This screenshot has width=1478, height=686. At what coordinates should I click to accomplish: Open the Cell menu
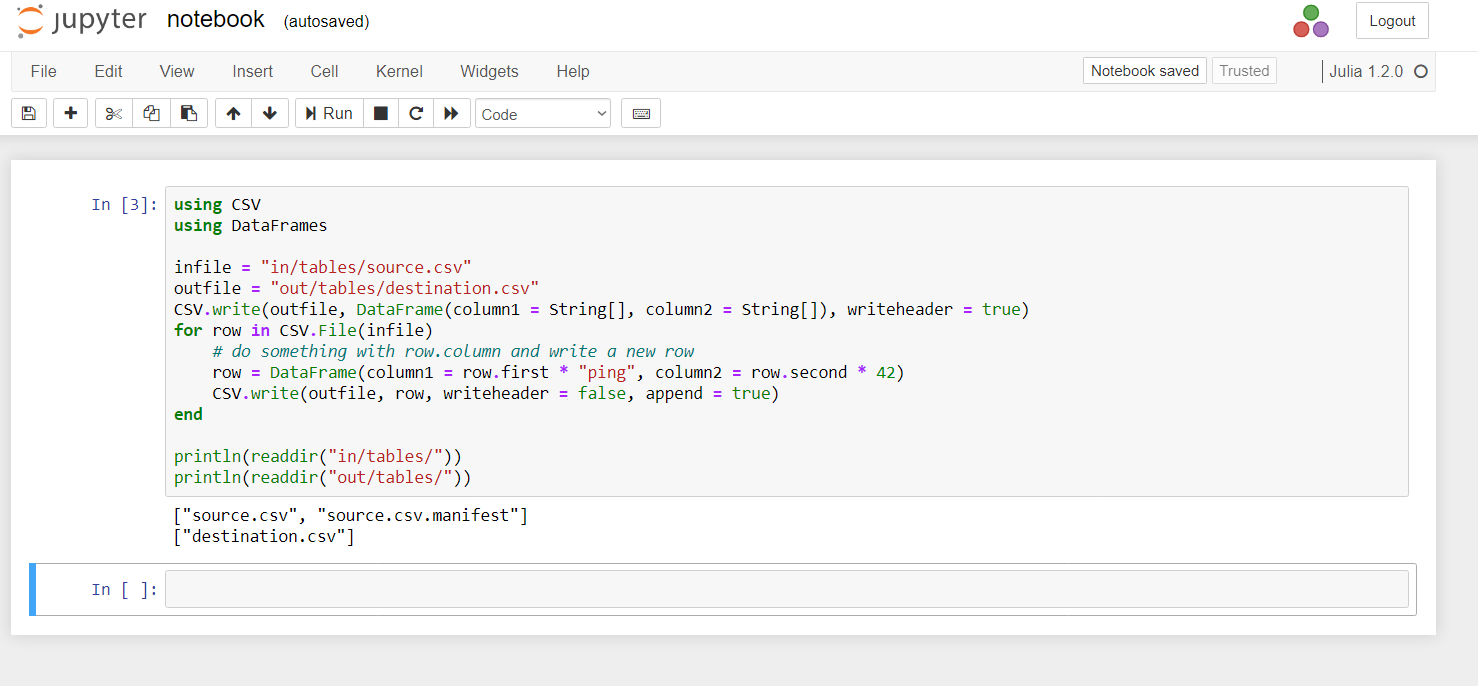coord(325,71)
